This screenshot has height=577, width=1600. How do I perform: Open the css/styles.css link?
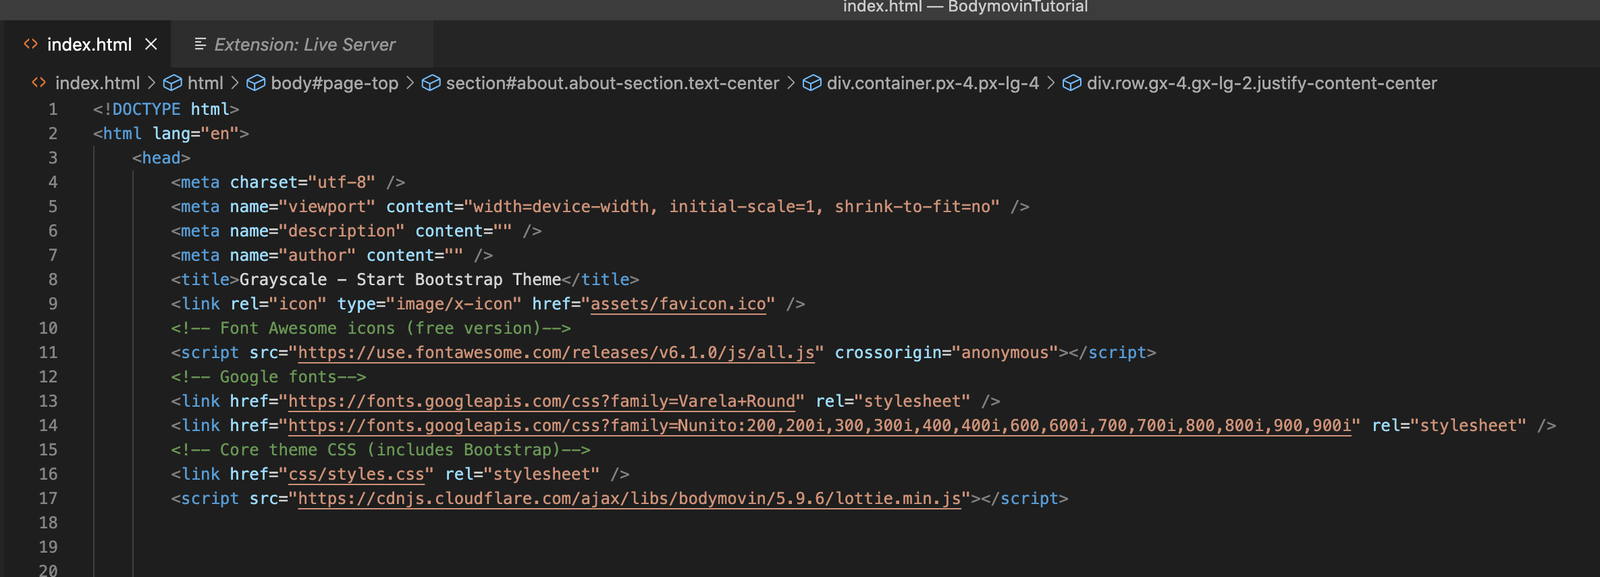click(x=356, y=474)
